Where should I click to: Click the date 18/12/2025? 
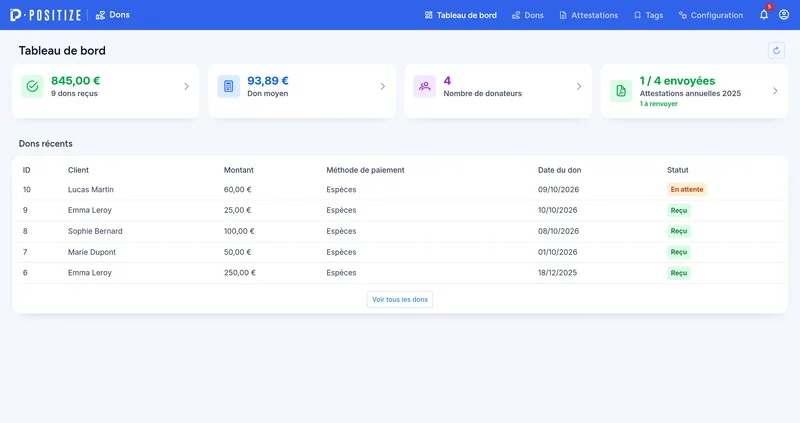pyautogui.click(x=557, y=273)
